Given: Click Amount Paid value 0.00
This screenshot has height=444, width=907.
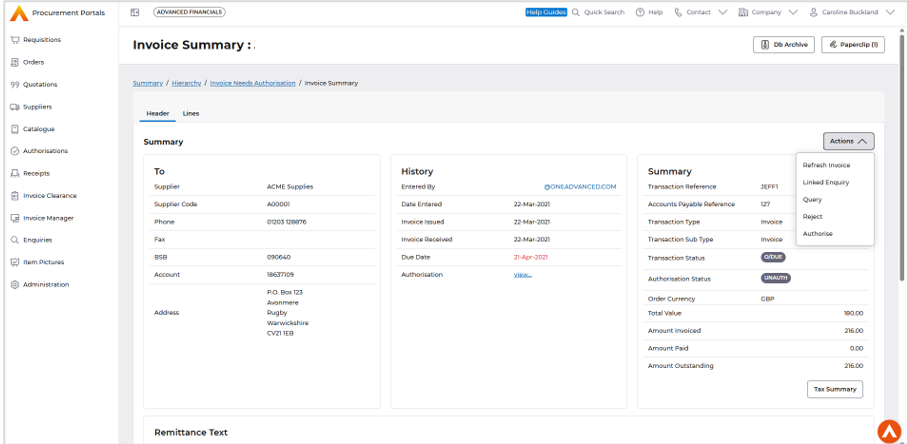Looking at the screenshot, I should tap(857, 349).
